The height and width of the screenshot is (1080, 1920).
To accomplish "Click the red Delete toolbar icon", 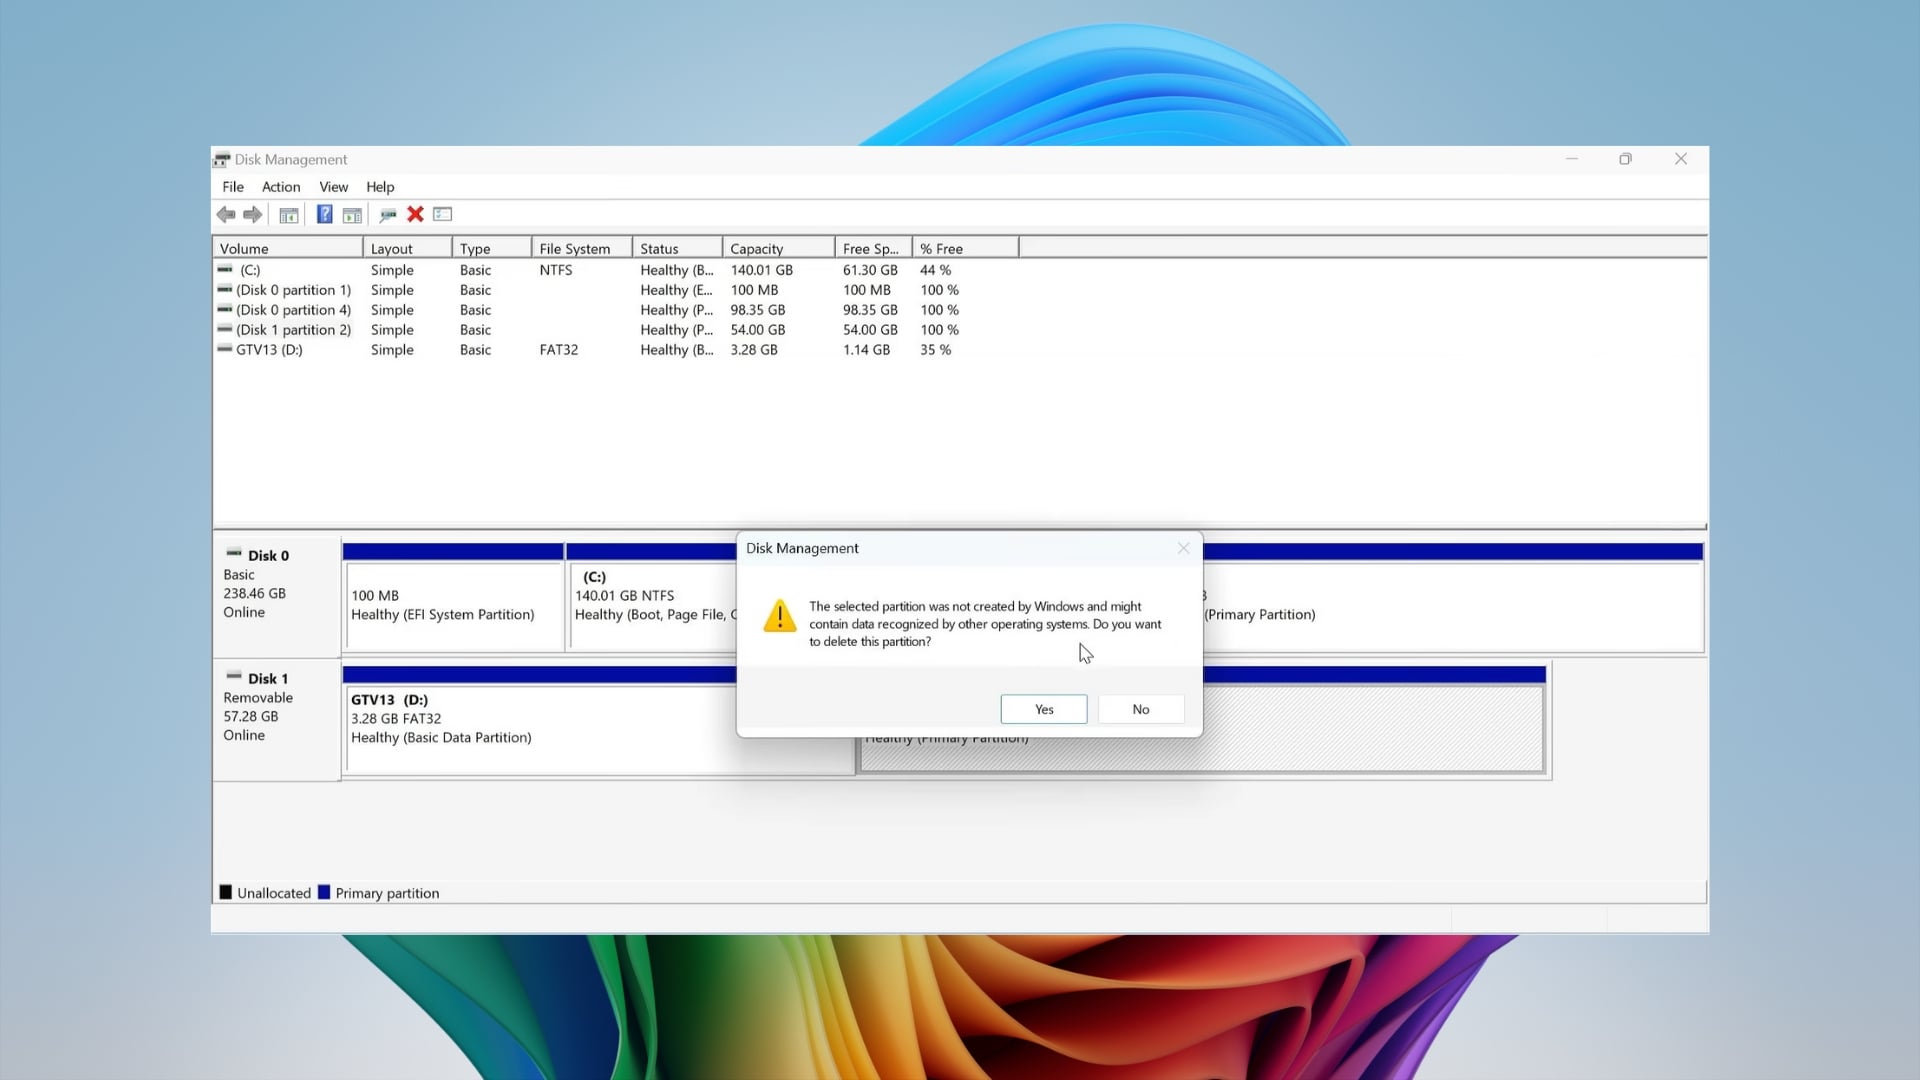I will click(415, 214).
